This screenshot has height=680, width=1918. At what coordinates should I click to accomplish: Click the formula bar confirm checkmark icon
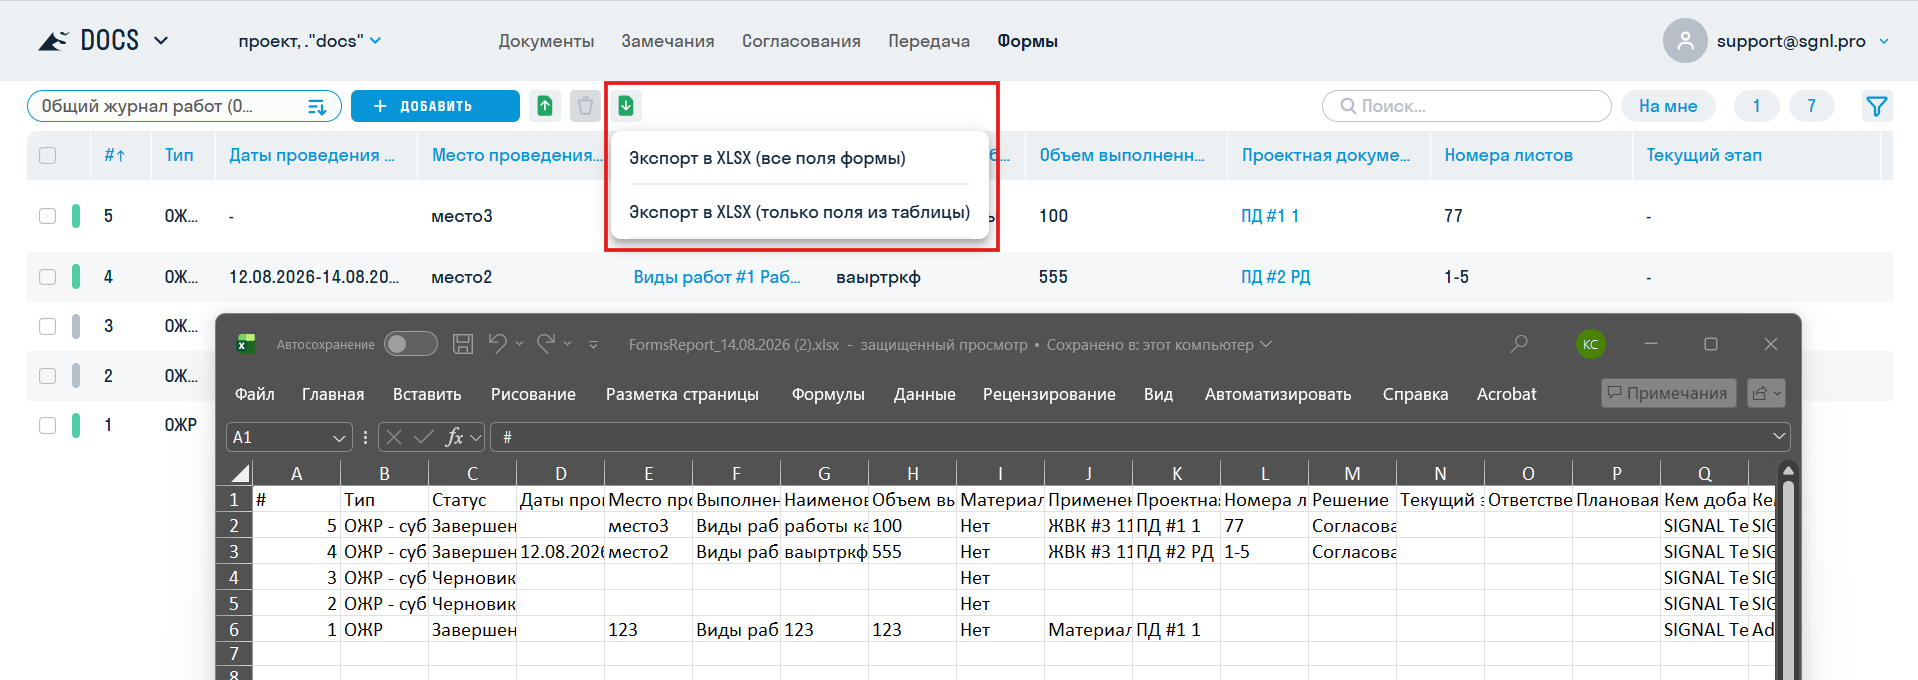(x=424, y=437)
